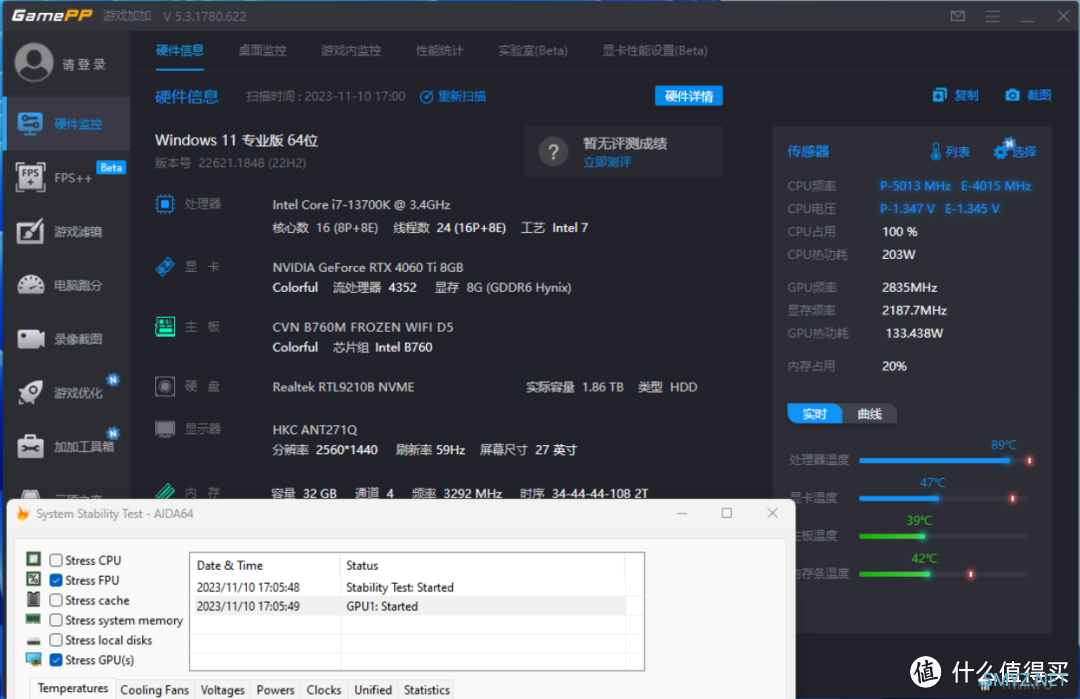Image resolution: width=1080 pixels, height=699 pixels.
Task: Select the Stability Test: Started log row
Action: (x=417, y=587)
